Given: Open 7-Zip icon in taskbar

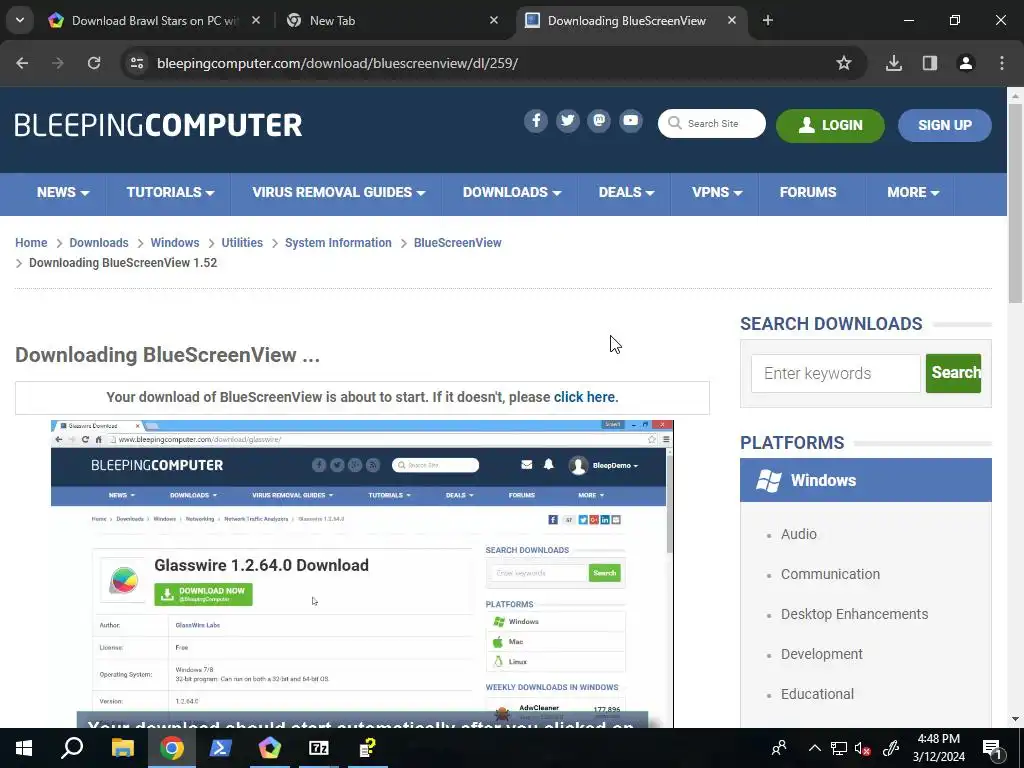Looking at the screenshot, I should [319, 748].
